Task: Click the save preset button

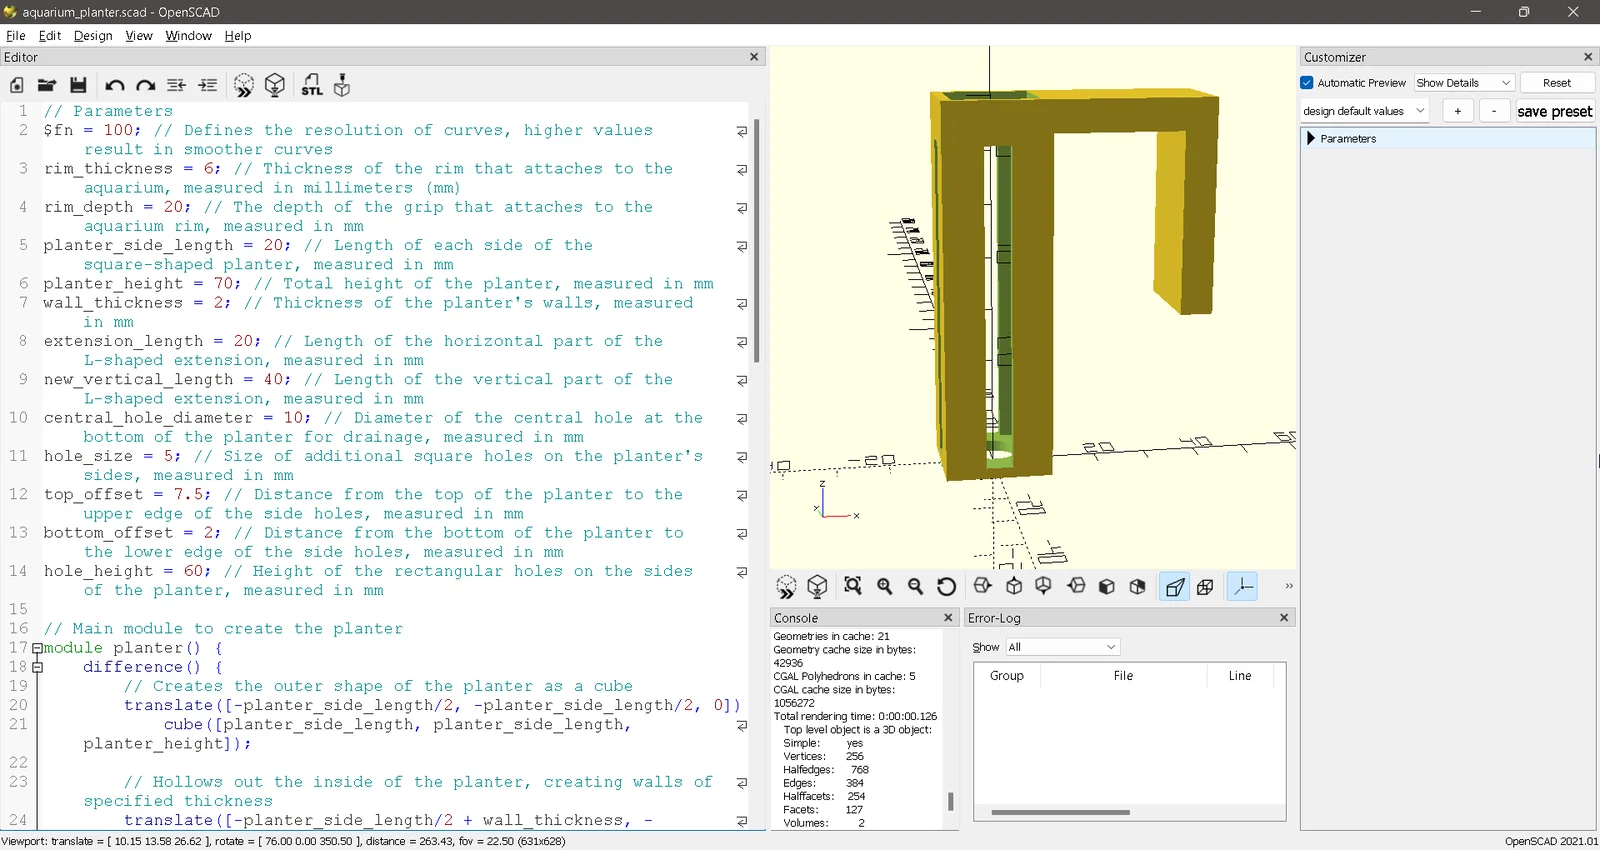Action: (x=1554, y=111)
